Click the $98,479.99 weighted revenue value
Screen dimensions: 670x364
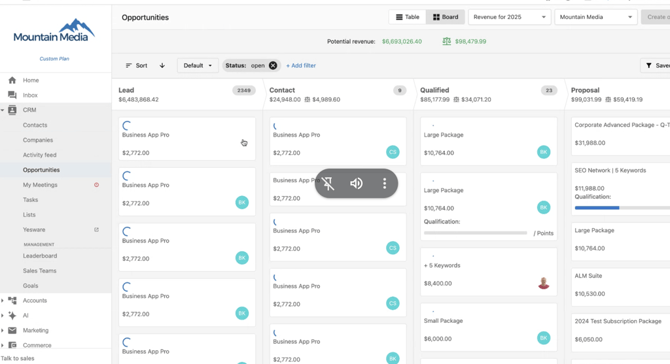[470, 41]
